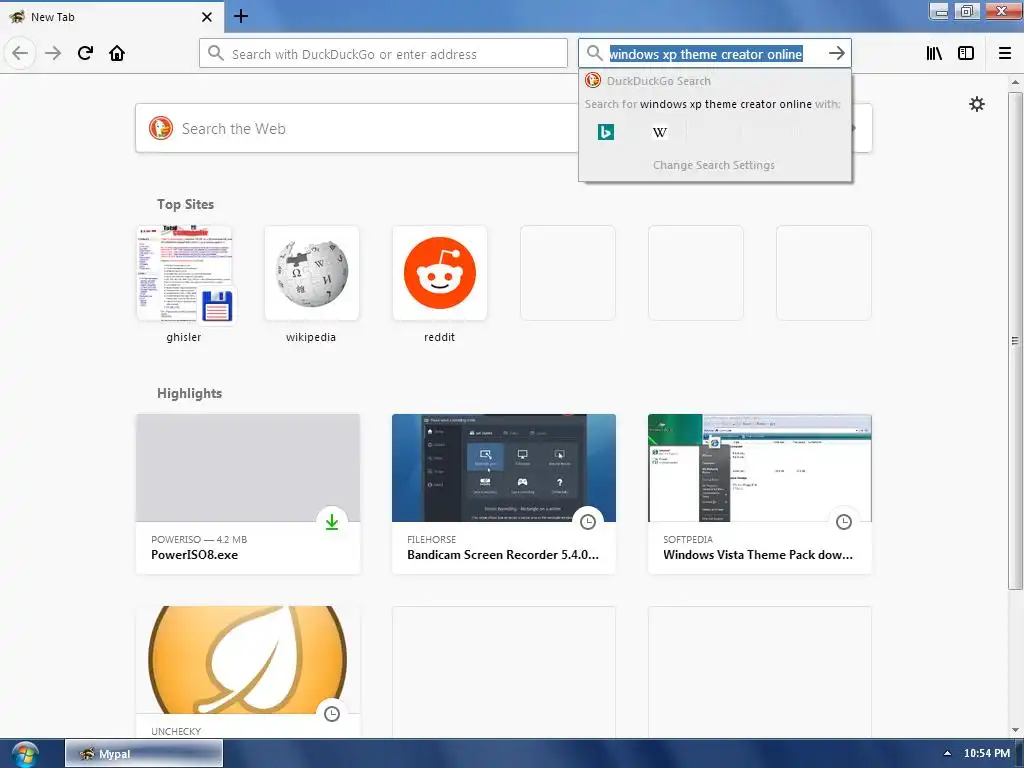Click the DuckDuckGo logo in page search
The image size is (1024, 768).
tap(161, 128)
